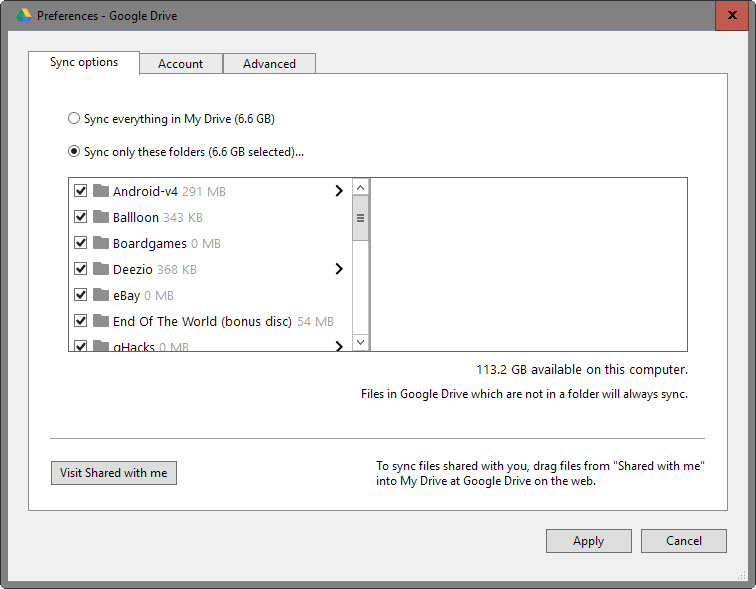Click the Ballloon folder icon
This screenshot has width=756, height=589.
click(101, 217)
